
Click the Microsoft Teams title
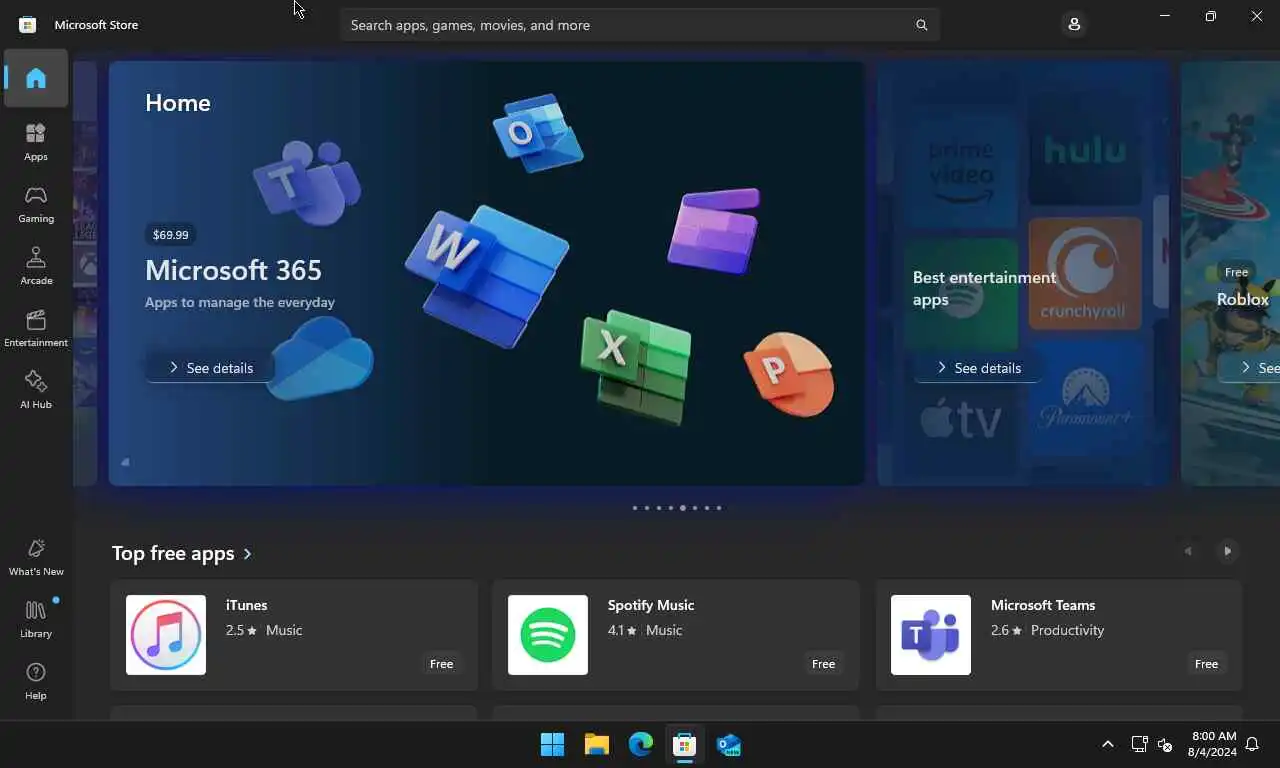pyautogui.click(x=1043, y=605)
